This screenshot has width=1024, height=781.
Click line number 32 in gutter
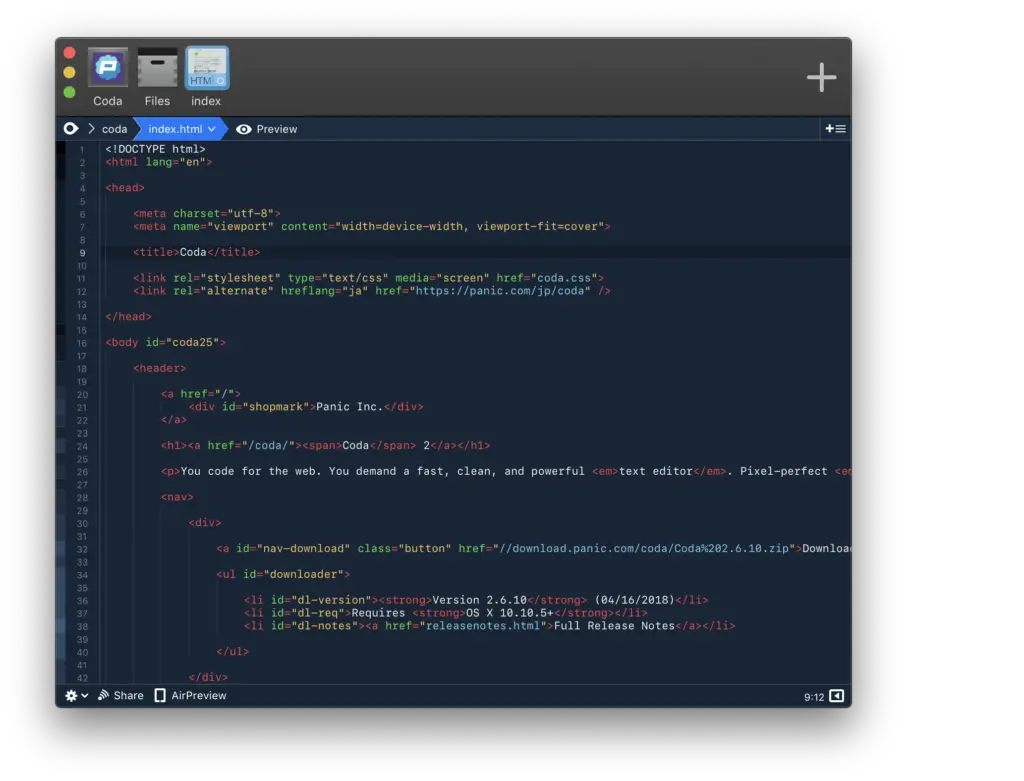point(82,549)
